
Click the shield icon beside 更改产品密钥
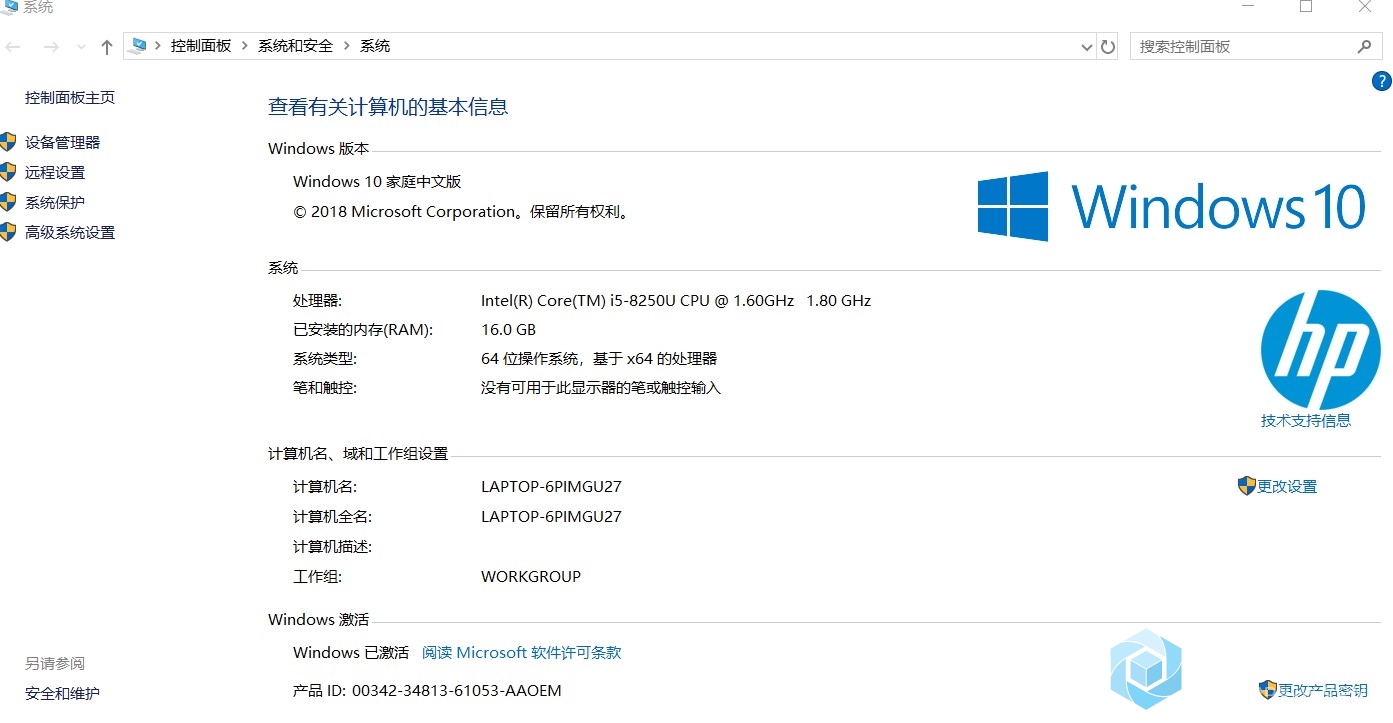pos(1267,690)
